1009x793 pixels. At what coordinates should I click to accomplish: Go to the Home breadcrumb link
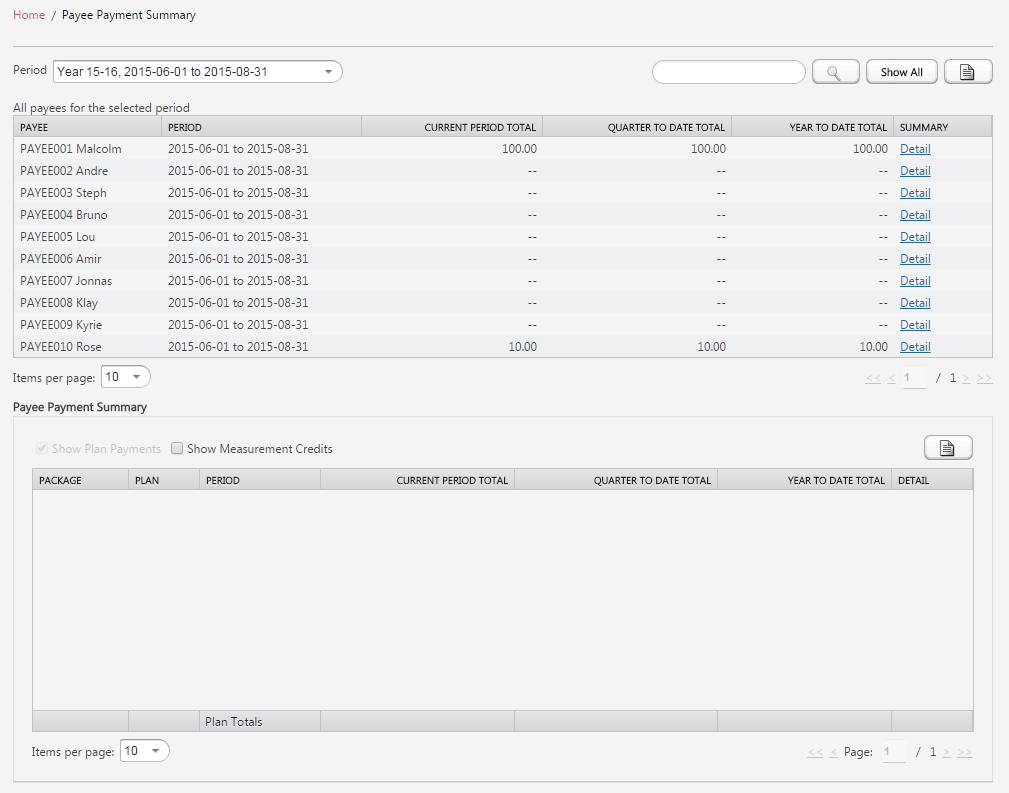coord(29,15)
